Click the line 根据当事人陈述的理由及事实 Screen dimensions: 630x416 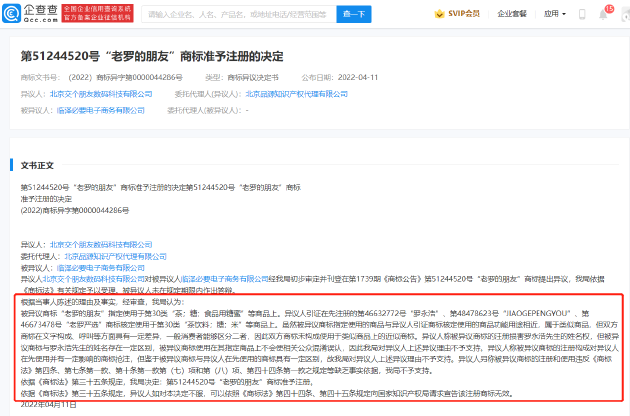pos(102,302)
